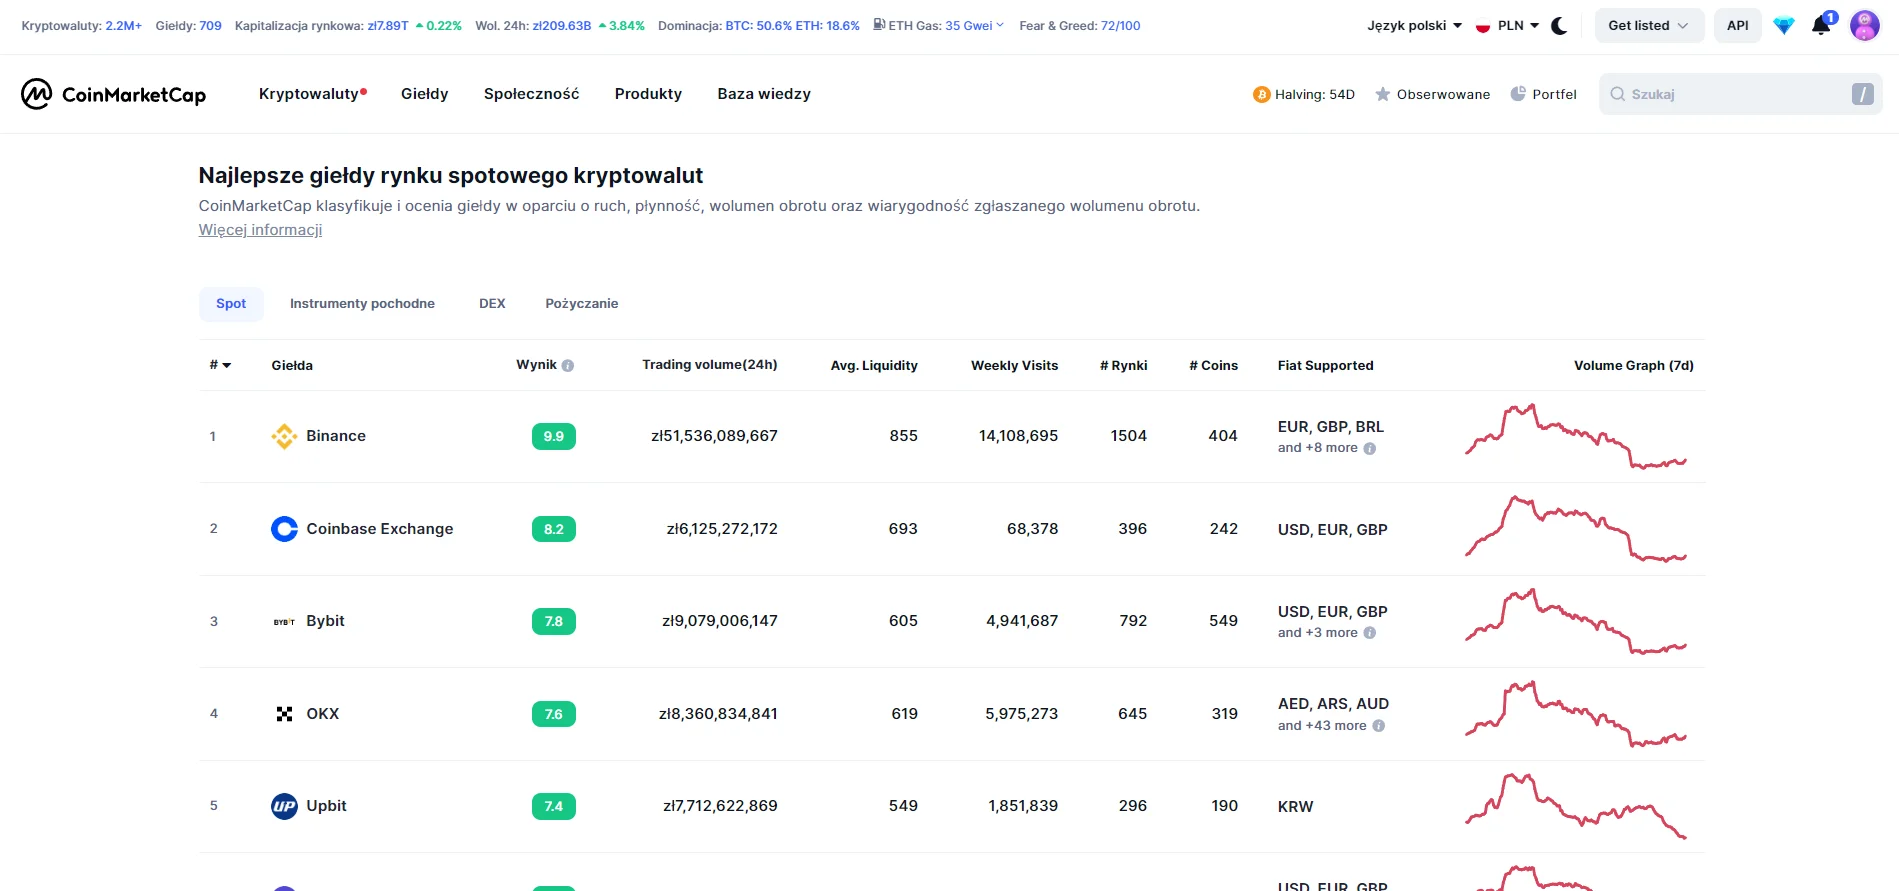This screenshot has height=891, width=1899.
Task: Click the Halving bitcoin icon
Action: tap(1262, 95)
